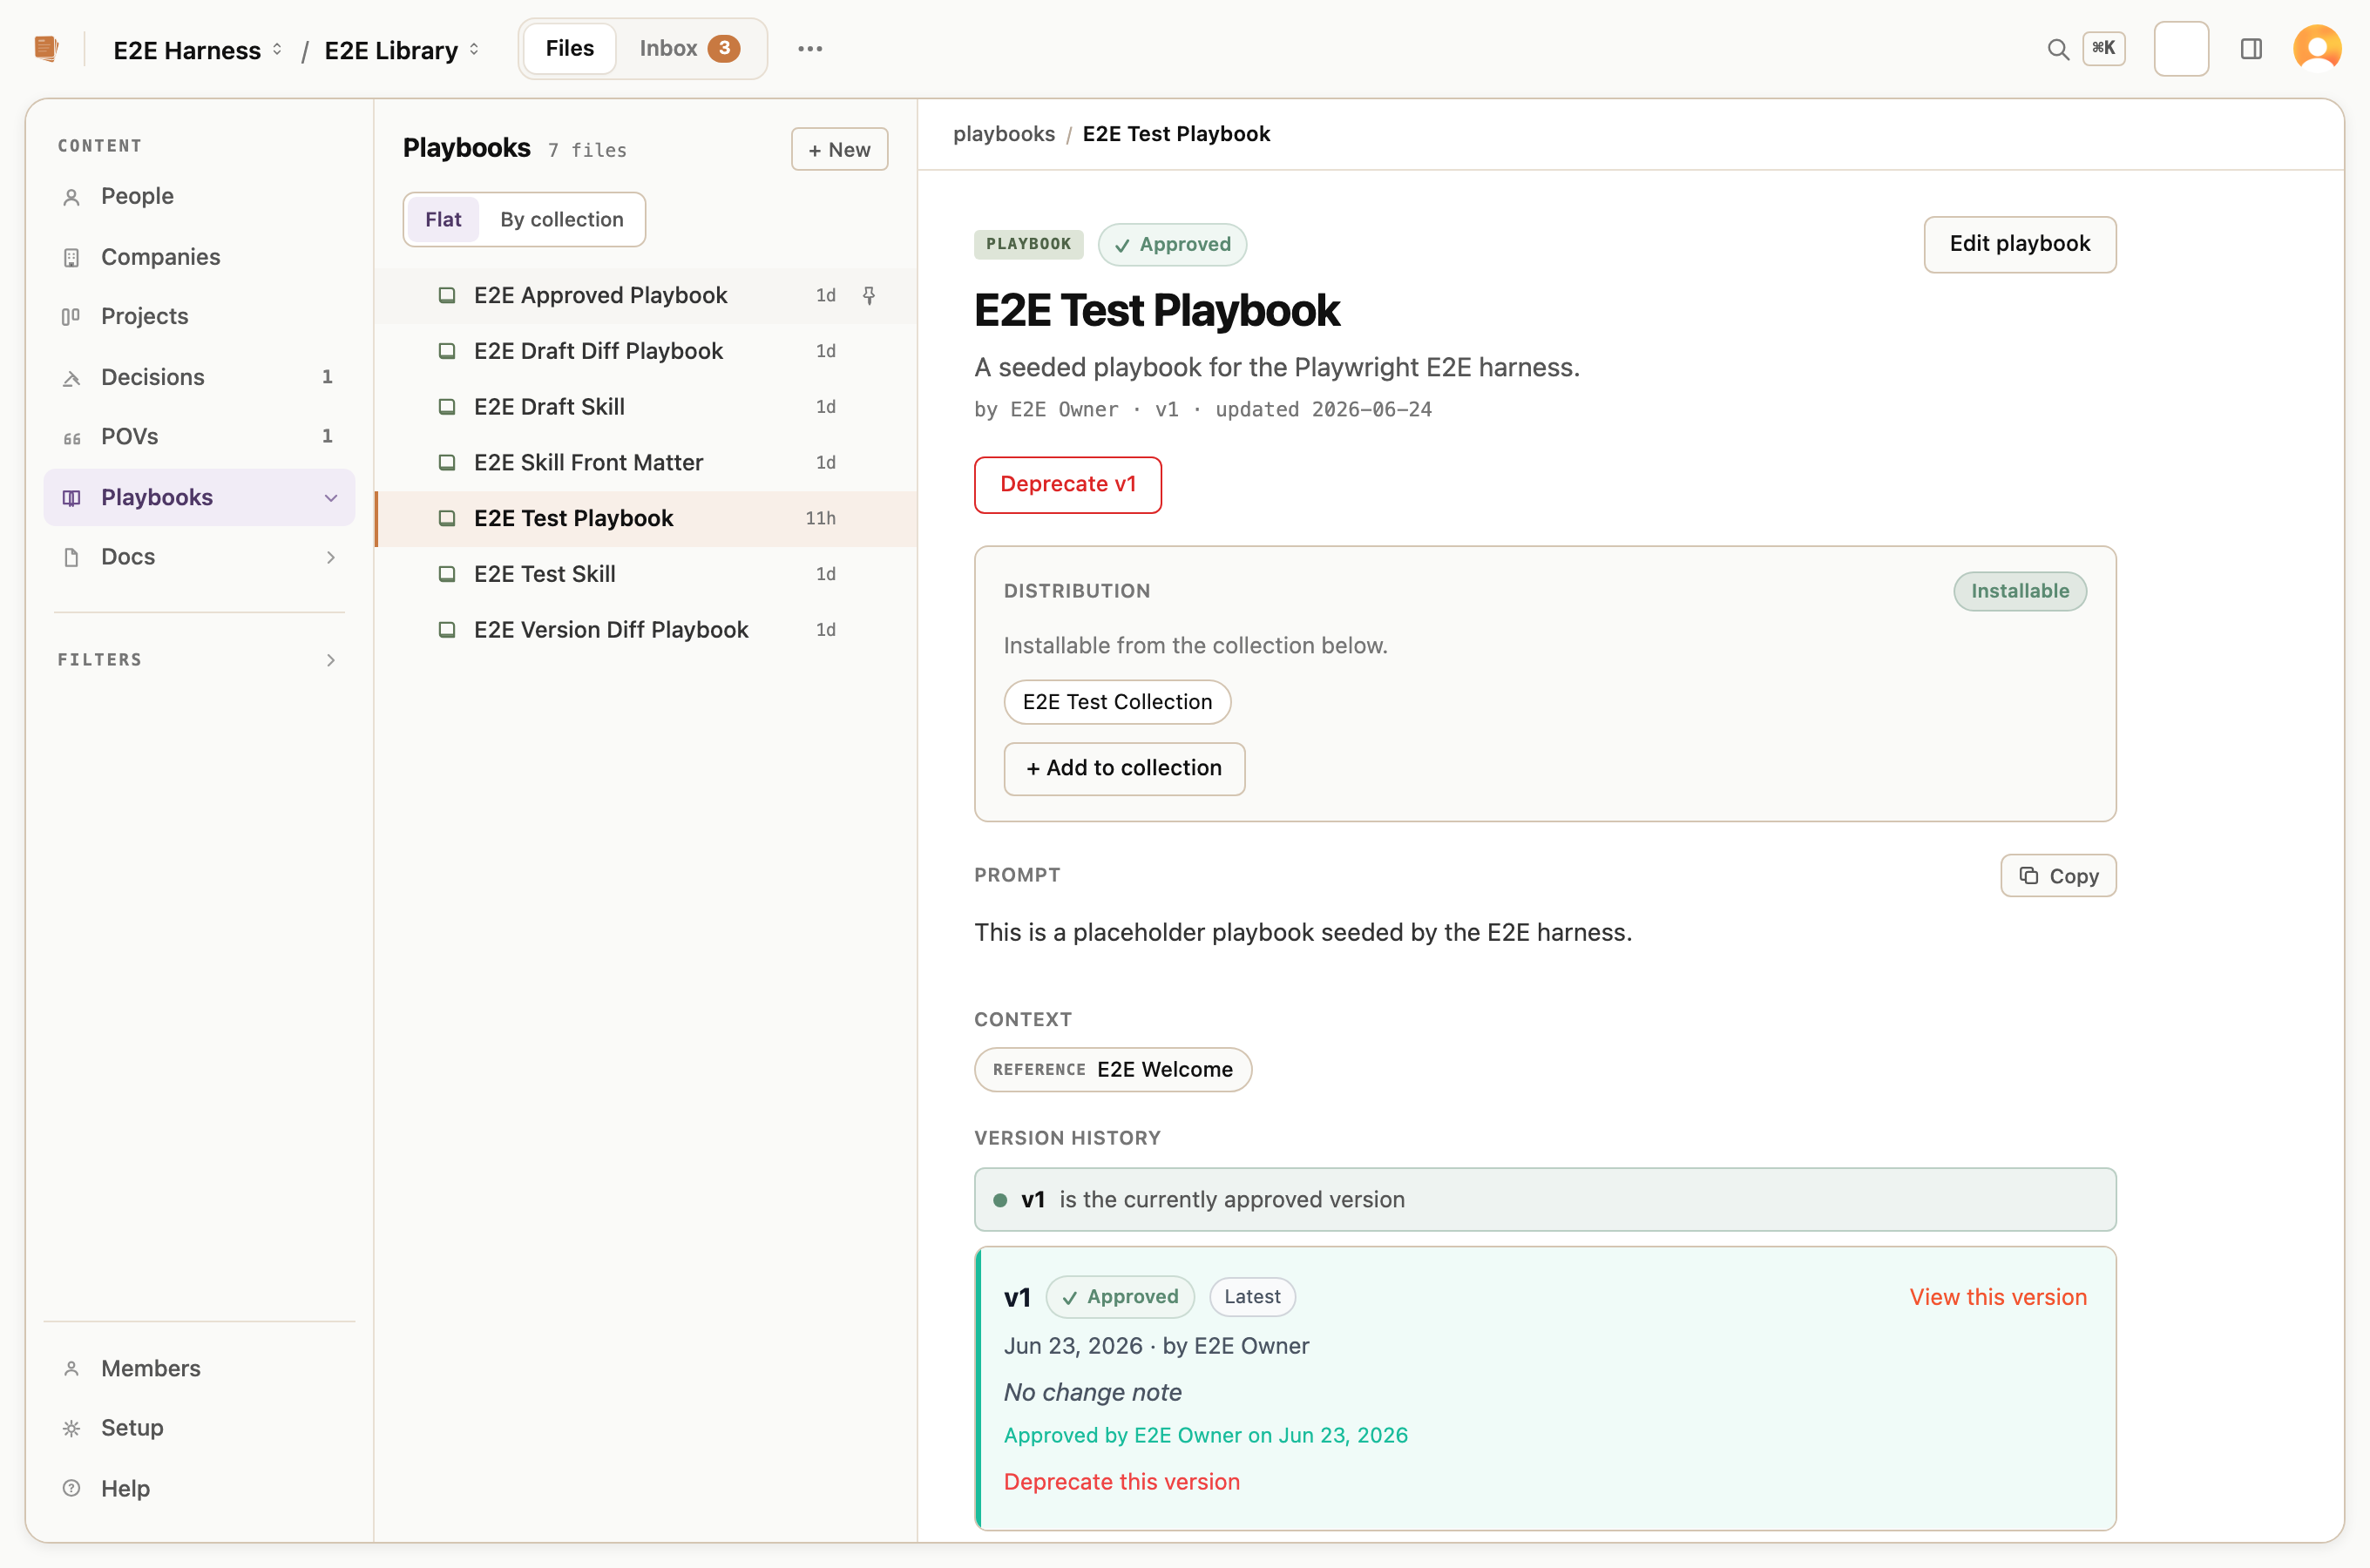Click the Docs file icon

point(71,557)
